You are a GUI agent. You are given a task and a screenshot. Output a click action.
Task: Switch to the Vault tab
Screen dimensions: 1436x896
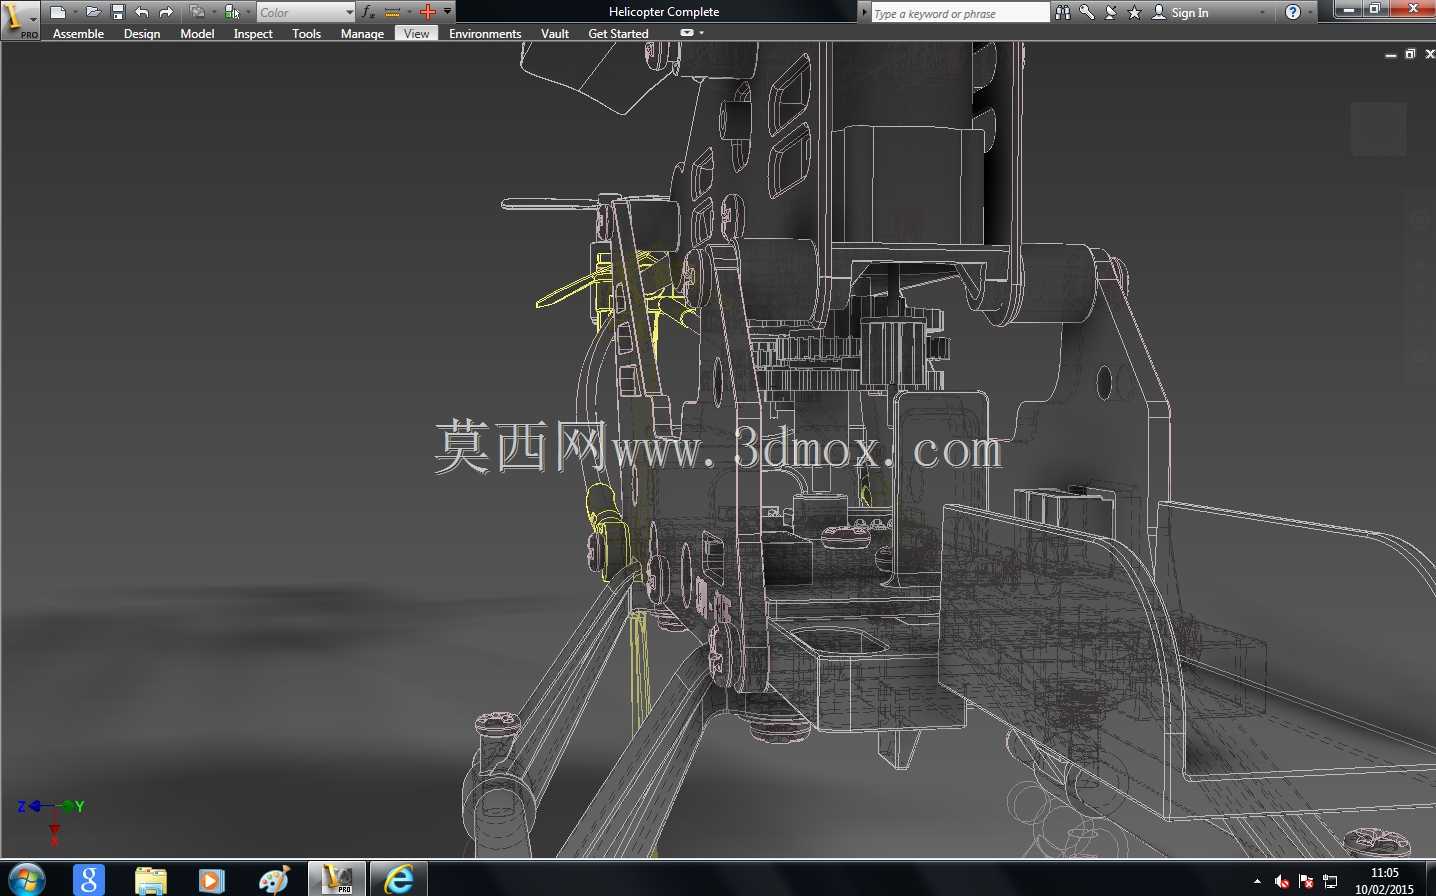[x=555, y=34]
